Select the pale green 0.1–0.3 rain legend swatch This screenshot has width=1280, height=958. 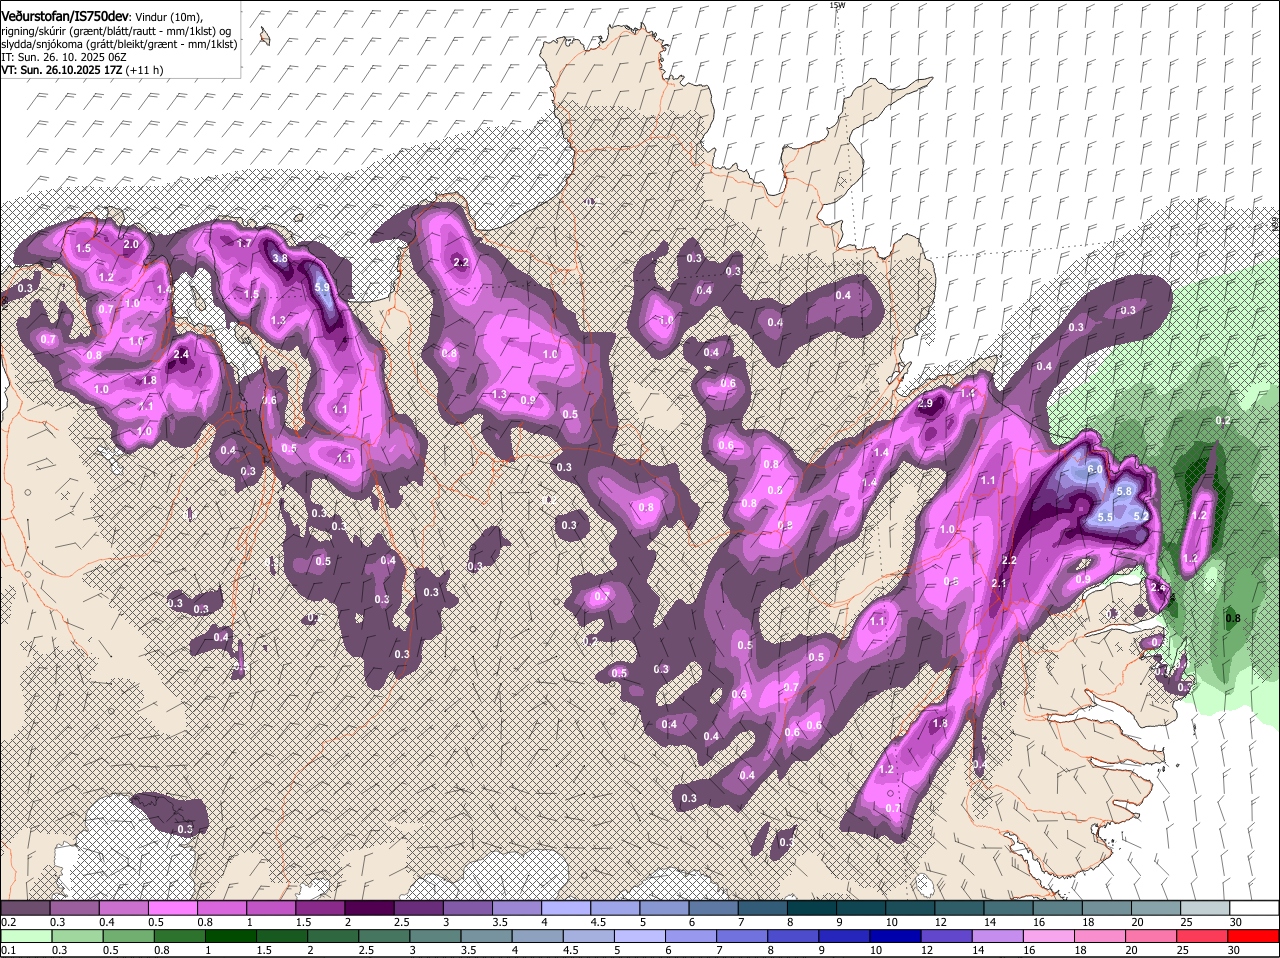26,937
